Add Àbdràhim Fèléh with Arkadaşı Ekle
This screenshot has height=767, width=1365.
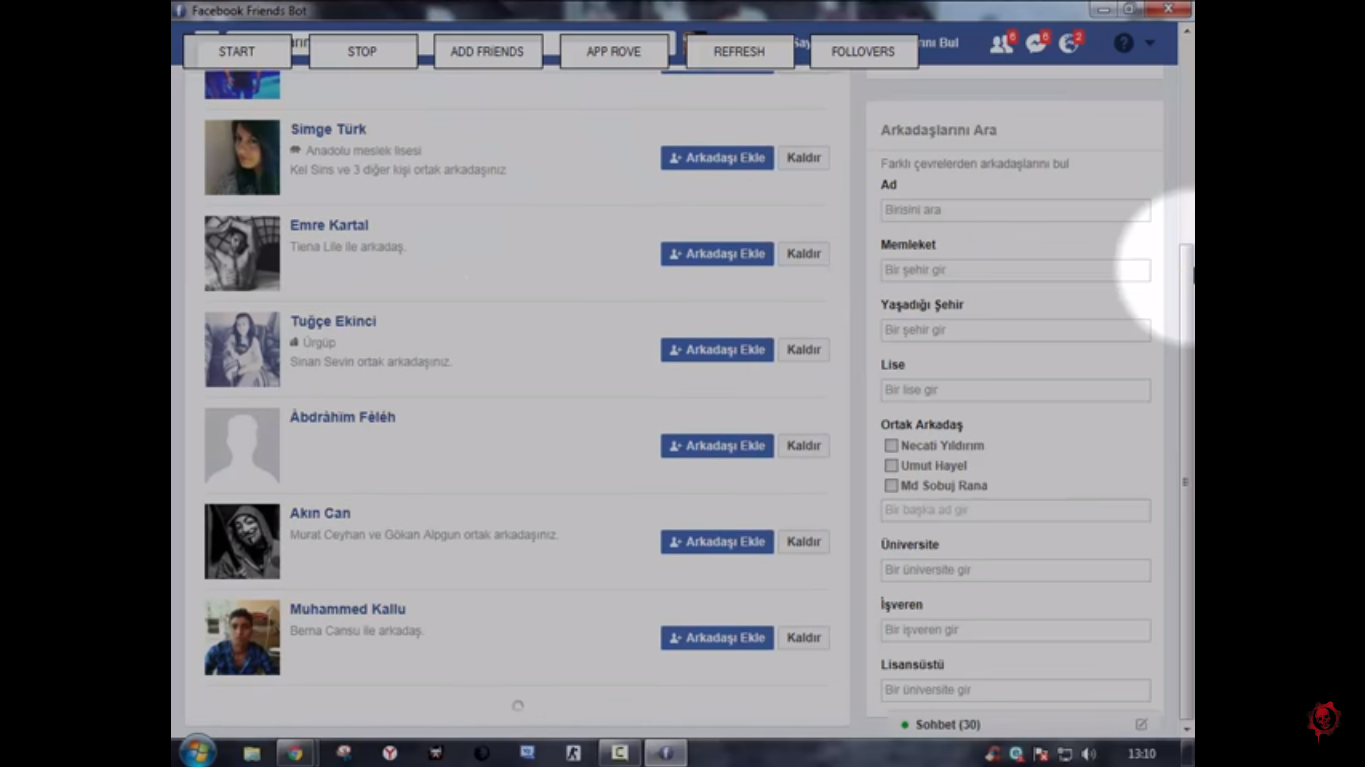click(717, 446)
